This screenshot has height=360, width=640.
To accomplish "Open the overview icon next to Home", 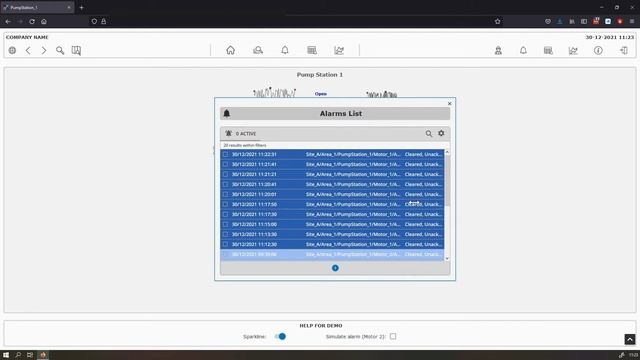I will click(x=258, y=50).
